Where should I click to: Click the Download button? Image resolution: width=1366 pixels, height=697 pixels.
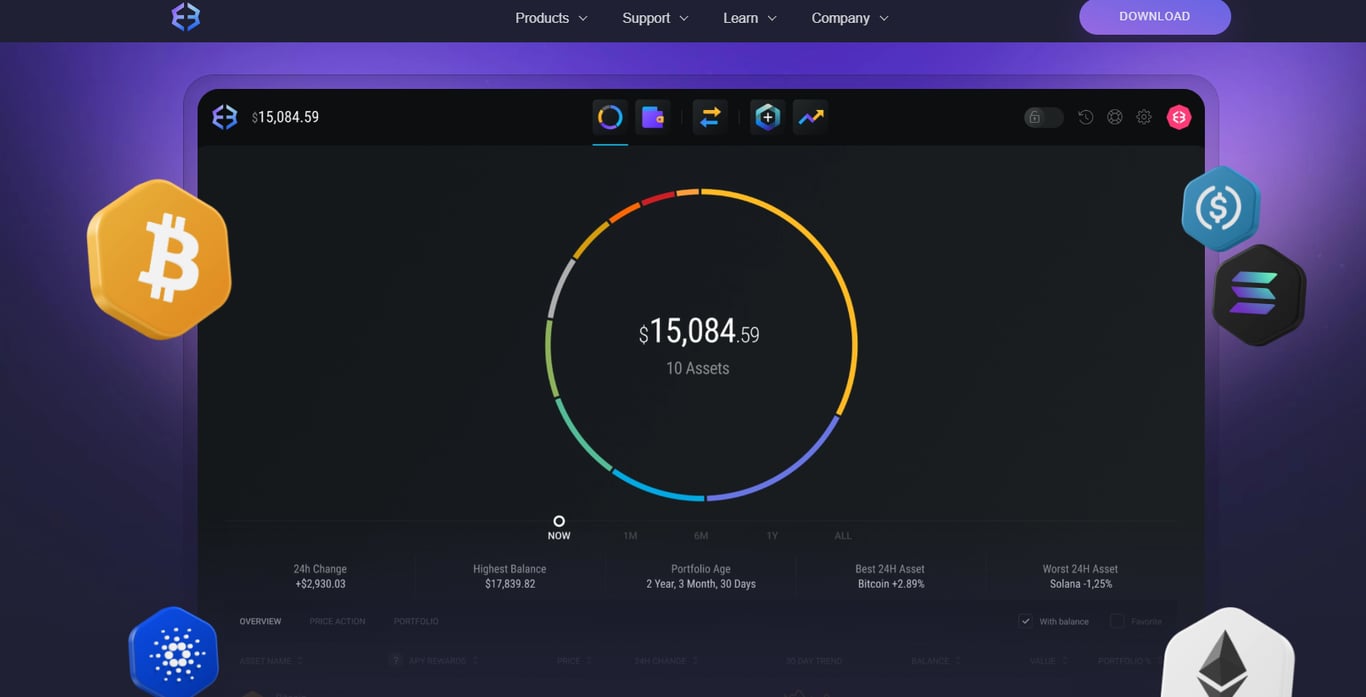[1154, 16]
